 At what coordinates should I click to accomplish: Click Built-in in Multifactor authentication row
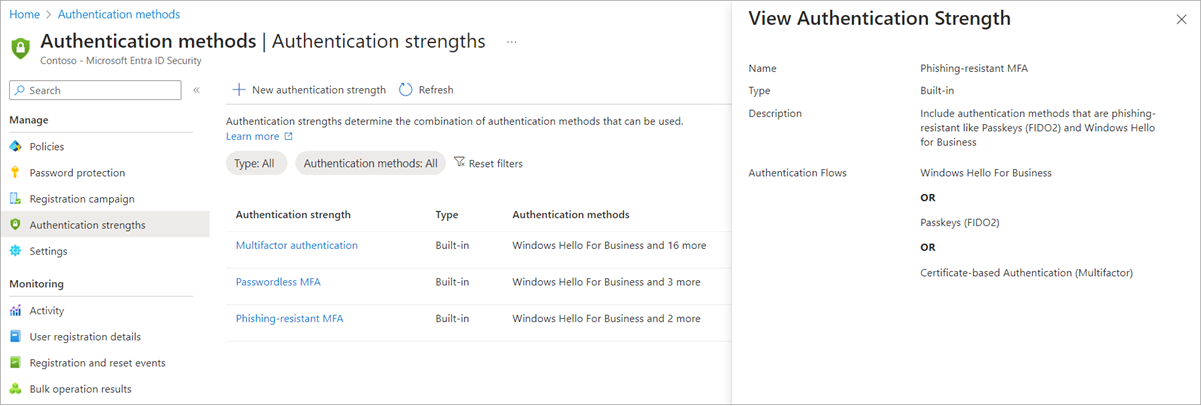[453, 245]
